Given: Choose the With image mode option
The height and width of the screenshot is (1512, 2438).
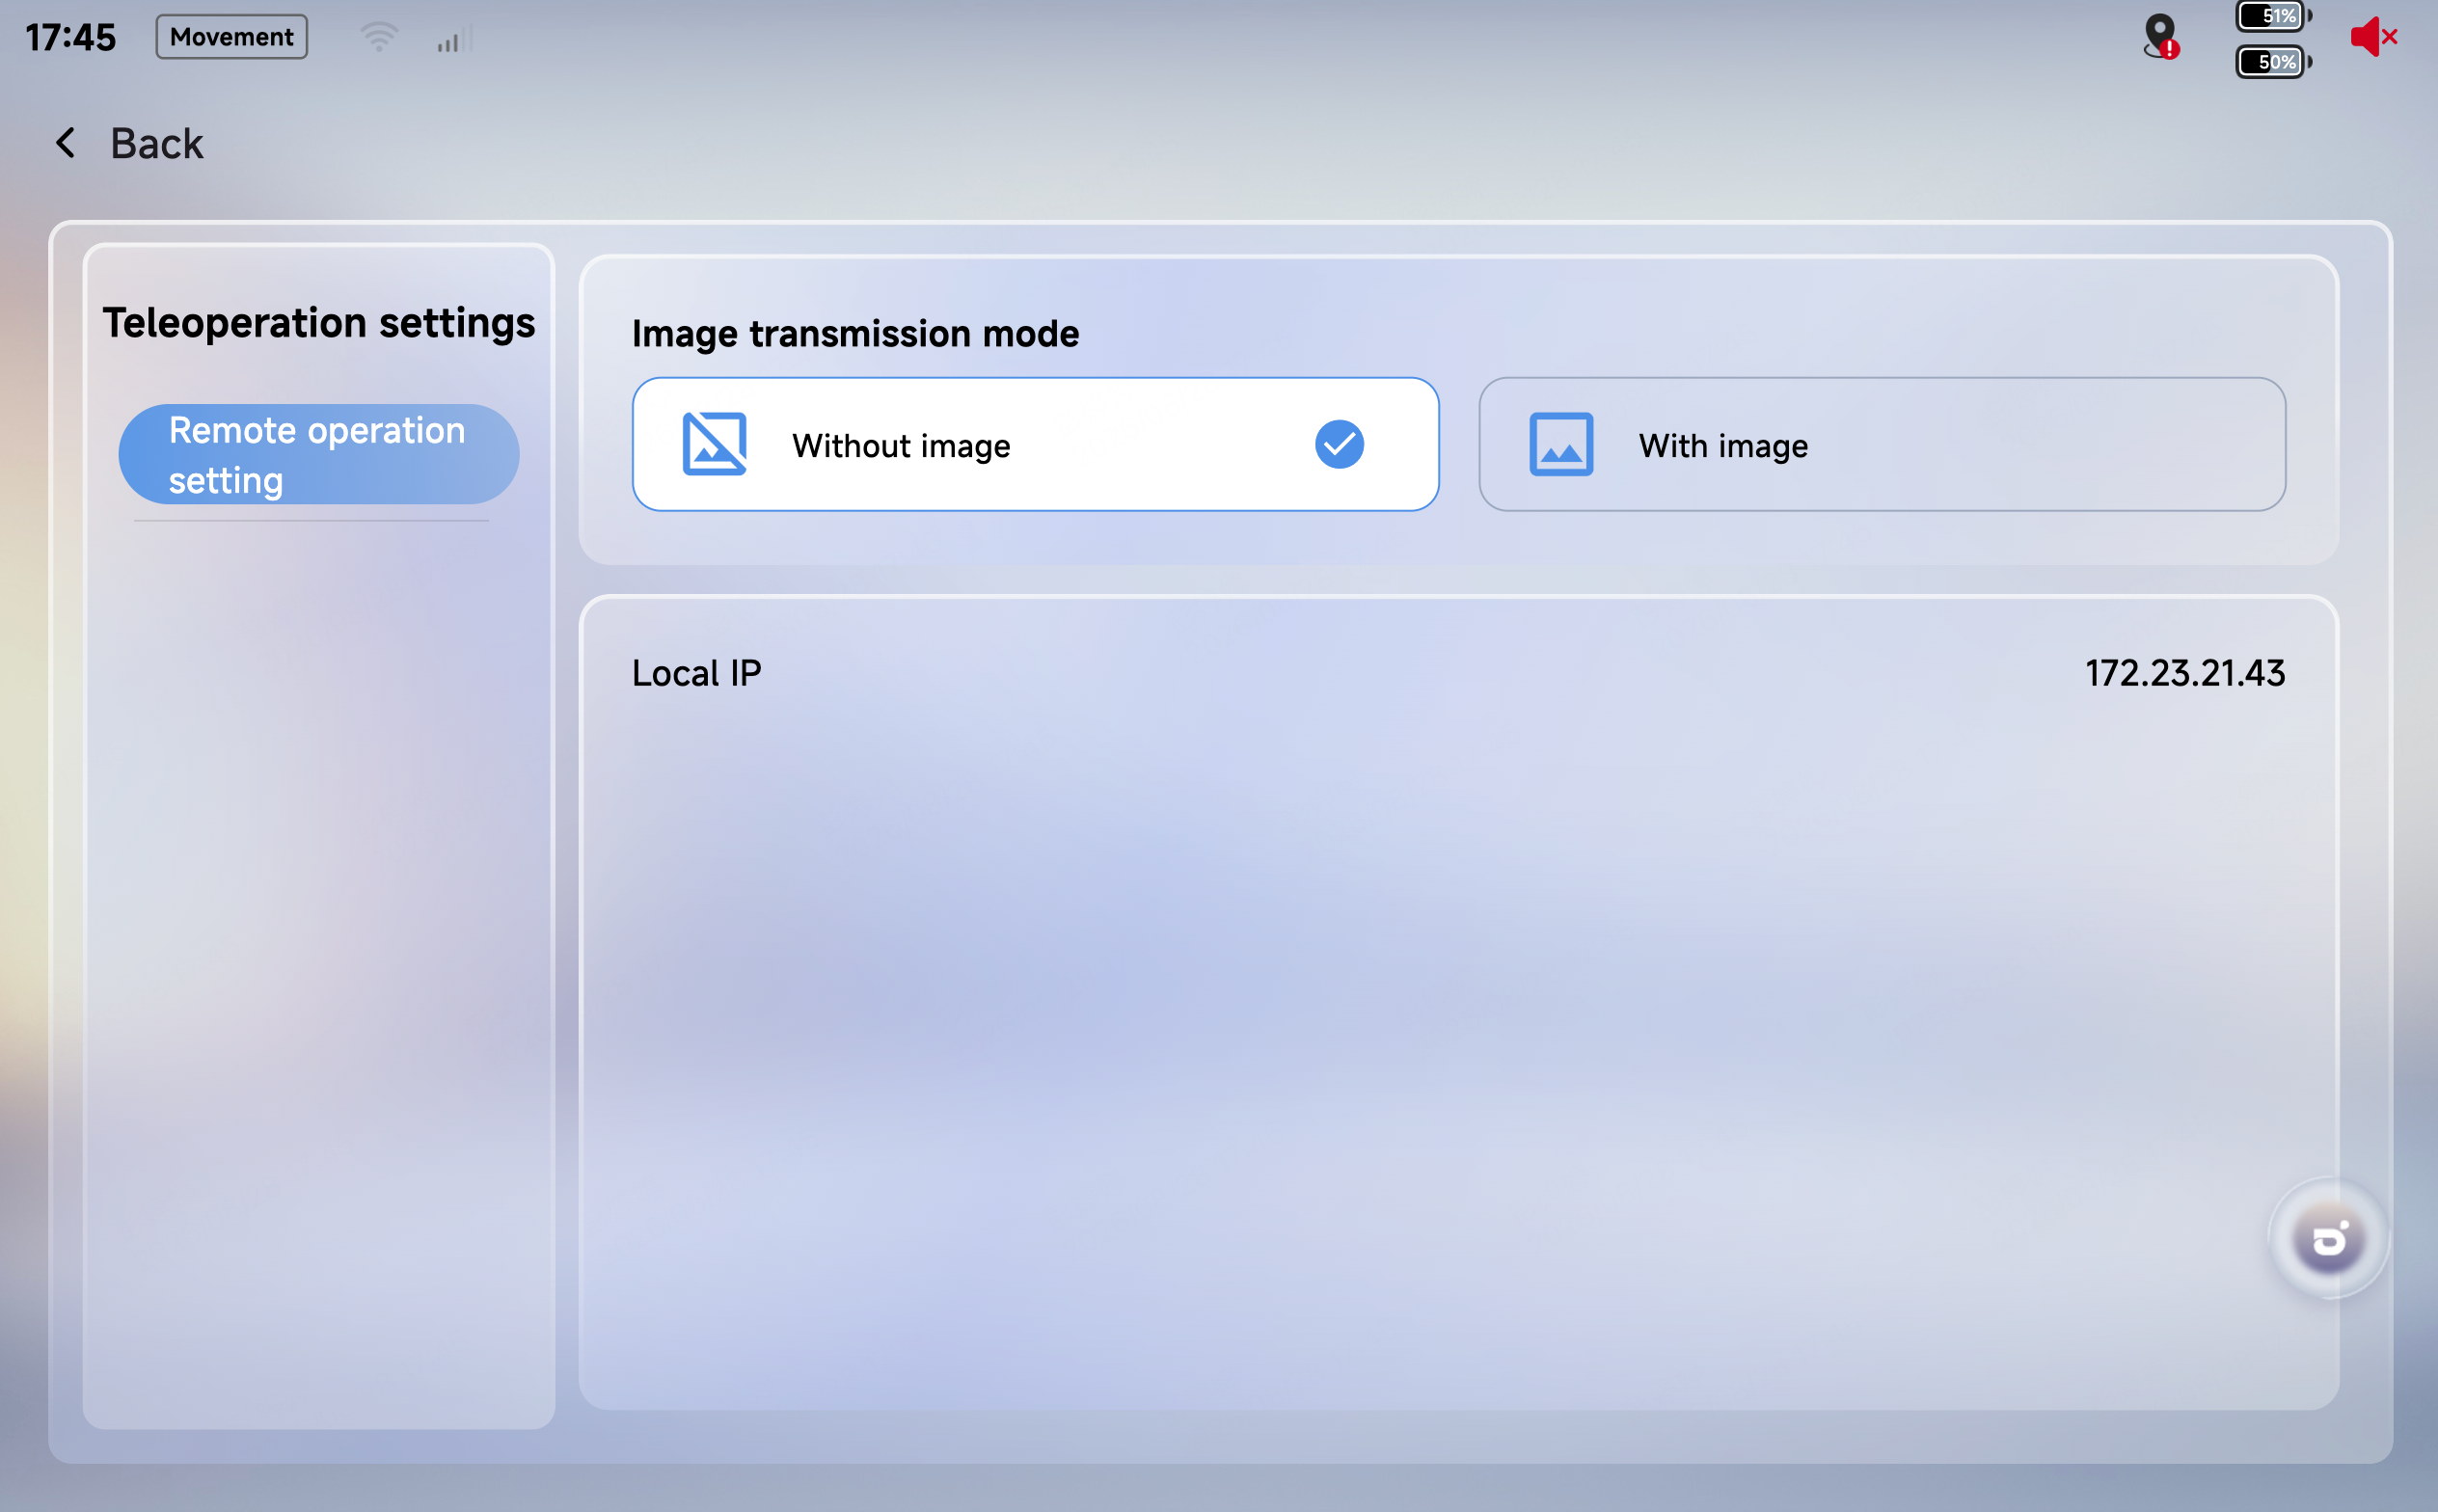Looking at the screenshot, I should pos(1882,444).
